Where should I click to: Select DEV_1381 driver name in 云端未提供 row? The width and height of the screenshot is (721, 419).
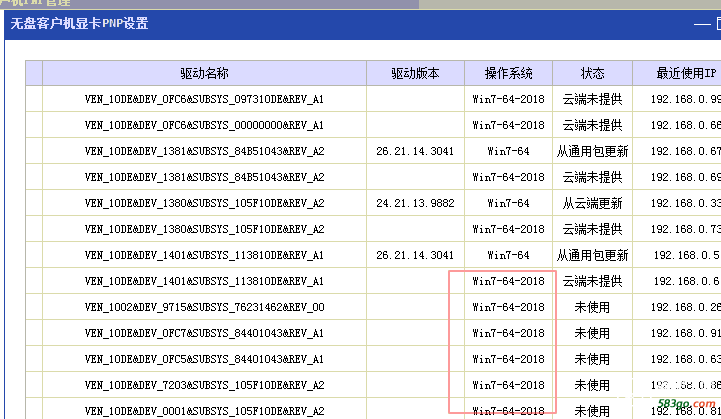[x=204, y=177]
